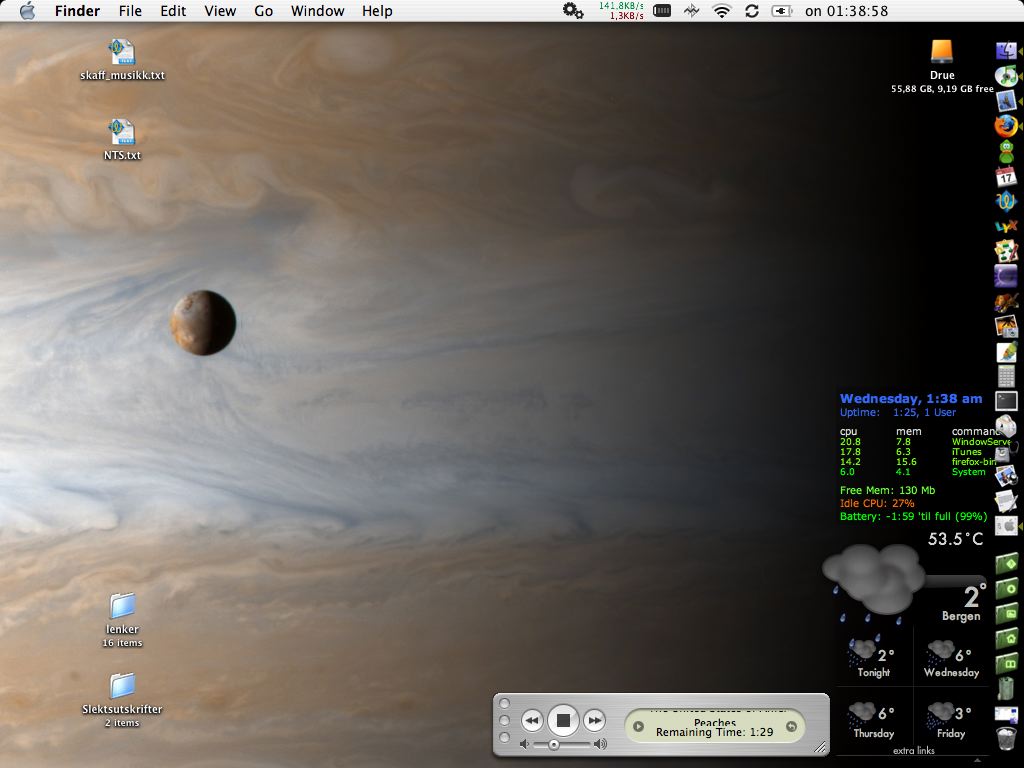The height and width of the screenshot is (768, 1024).
Task: Click the Wi-Fi status icon in menu bar
Action: coord(721,11)
